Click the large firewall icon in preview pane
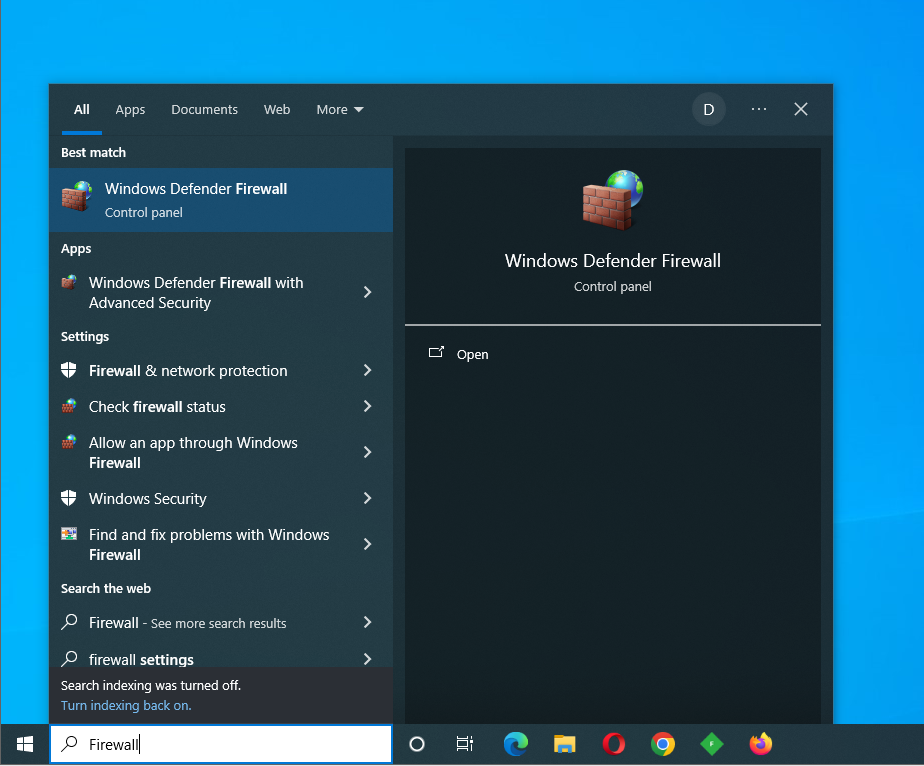 (613, 200)
